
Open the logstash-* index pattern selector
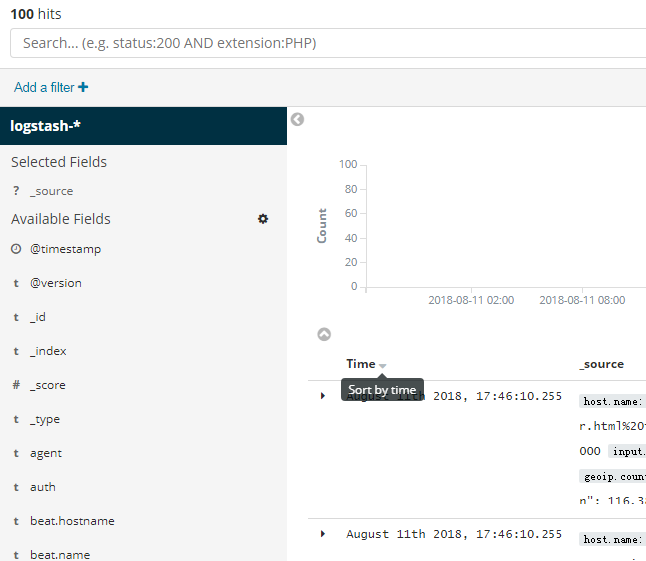click(143, 126)
